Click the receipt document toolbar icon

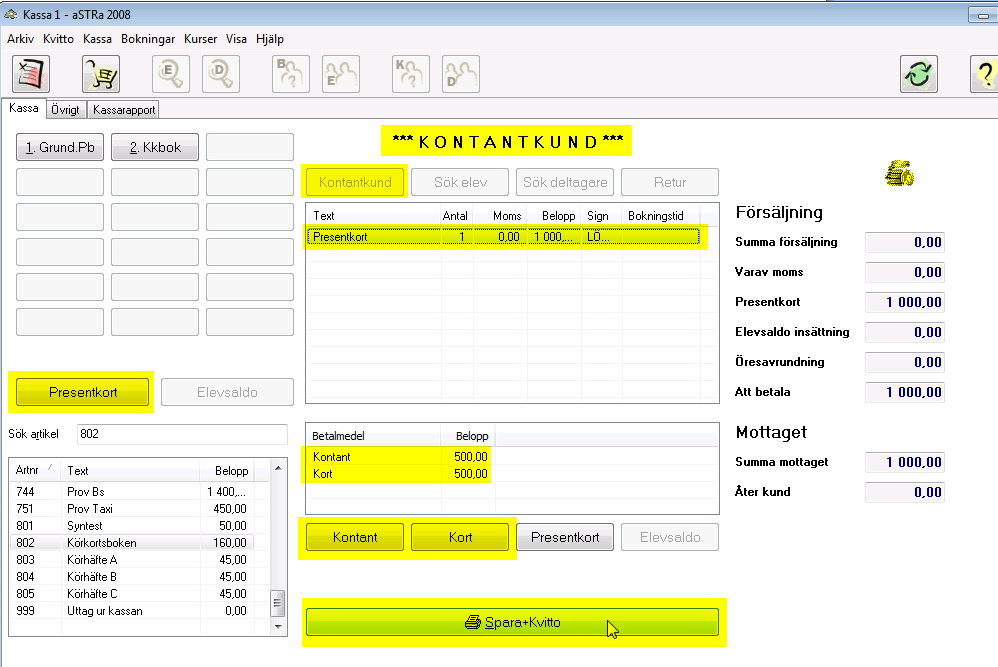pos(31,74)
